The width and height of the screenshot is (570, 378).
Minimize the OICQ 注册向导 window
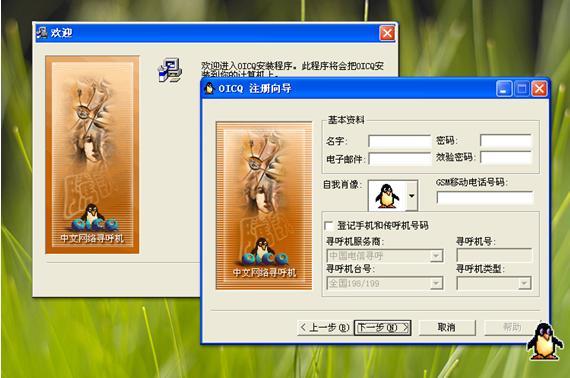click(504, 89)
